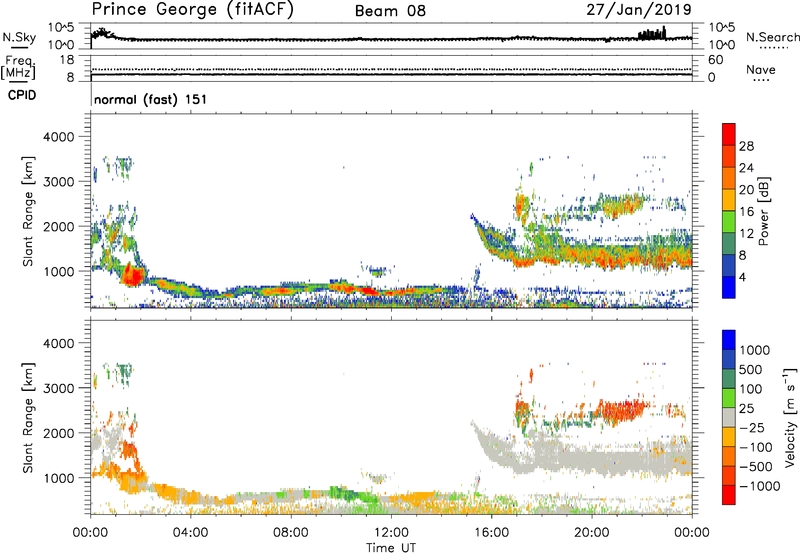Click the 'N.Sky' legend label
The image size is (800, 554).
(x=19, y=37)
